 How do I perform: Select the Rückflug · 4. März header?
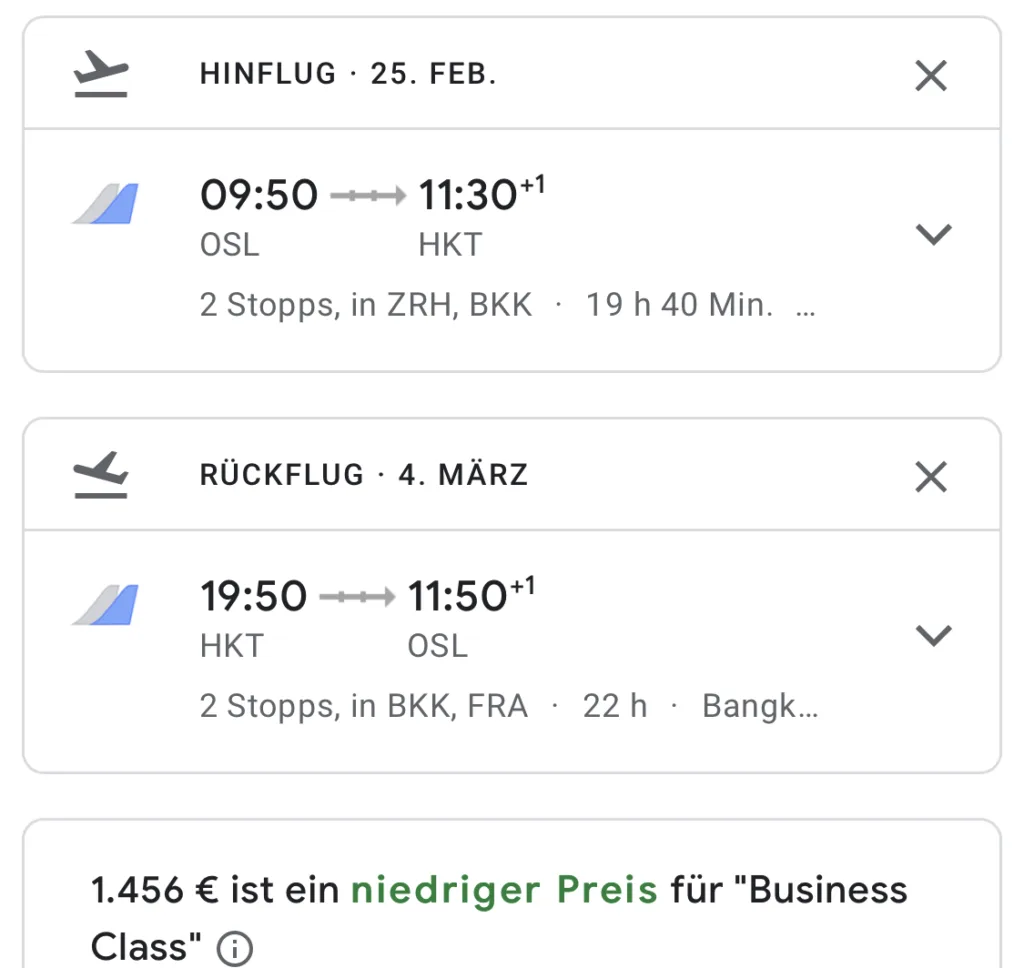[364, 475]
